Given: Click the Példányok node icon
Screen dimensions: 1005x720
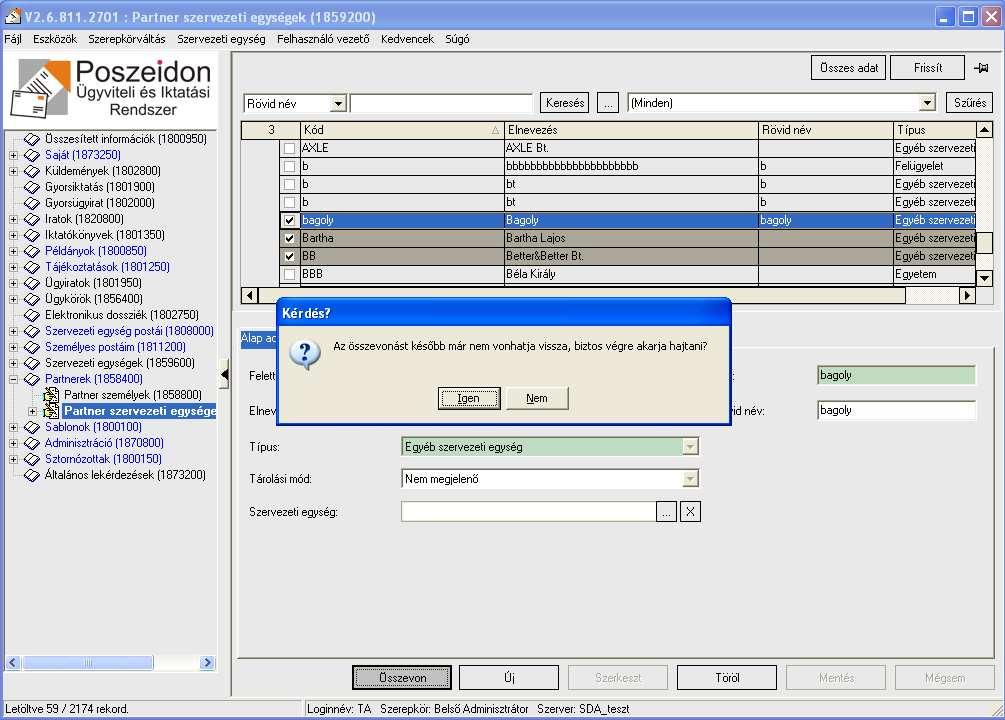Looking at the screenshot, I should (x=31, y=251).
